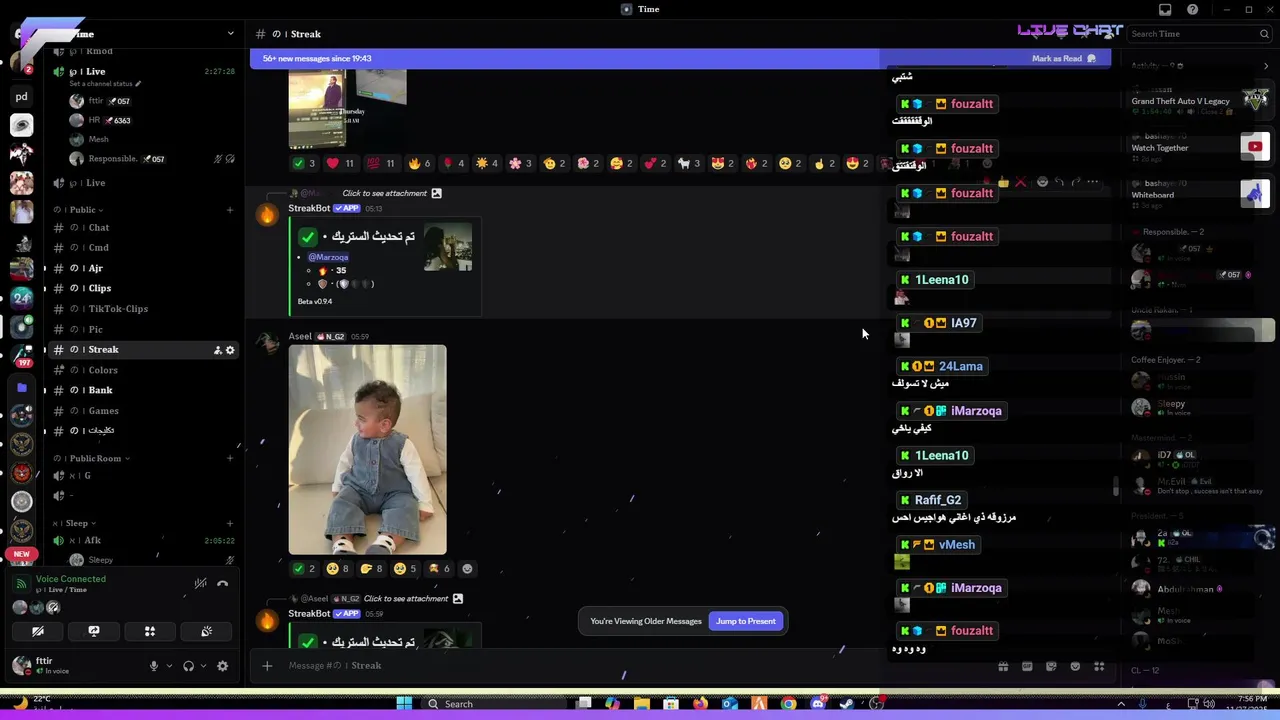This screenshot has height=720, width=1280.
Task: Toggle noise suppression icon in voice panel
Action: click(x=201, y=584)
